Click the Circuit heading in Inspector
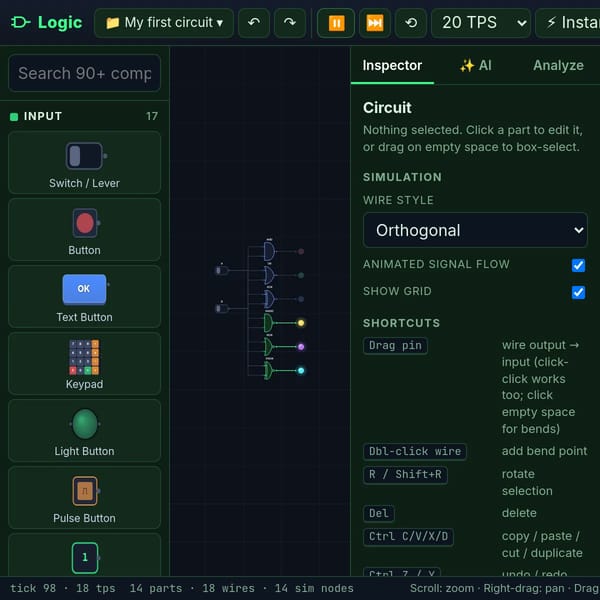The height and width of the screenshot is (600, 600). (387, 108)
